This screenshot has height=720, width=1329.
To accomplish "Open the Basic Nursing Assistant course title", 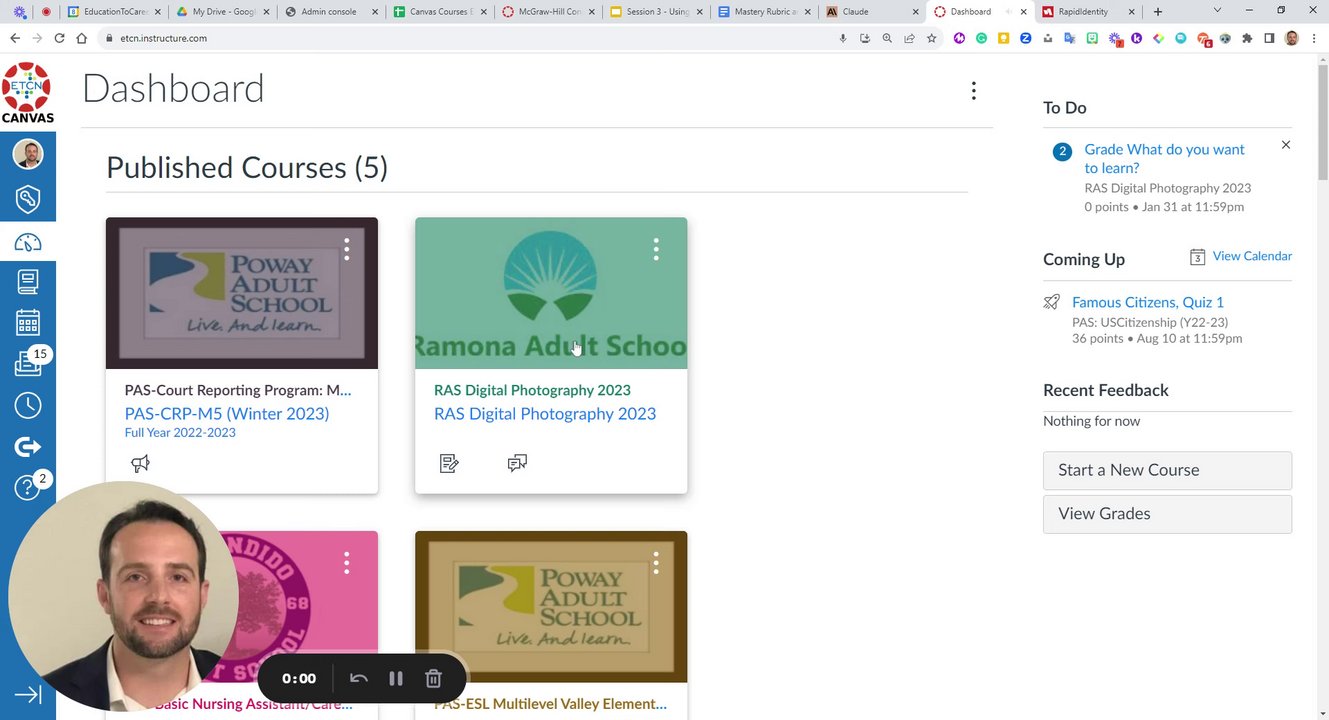I will point(253,704).
